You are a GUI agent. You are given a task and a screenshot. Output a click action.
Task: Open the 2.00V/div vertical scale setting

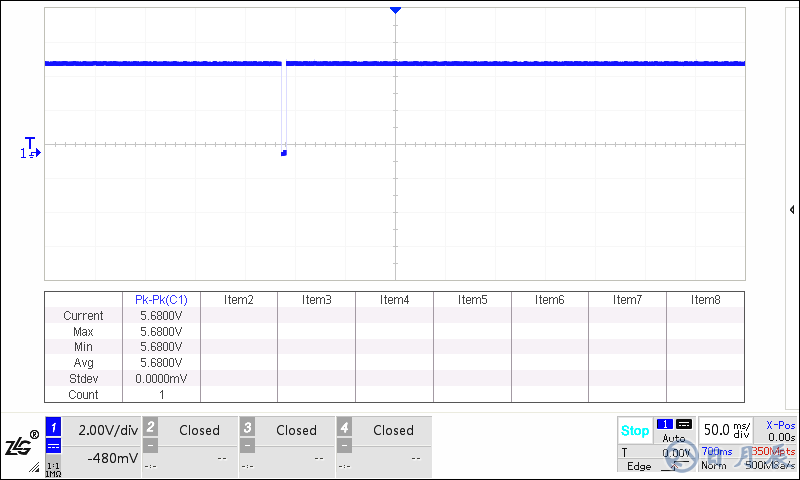coord(108,430)
